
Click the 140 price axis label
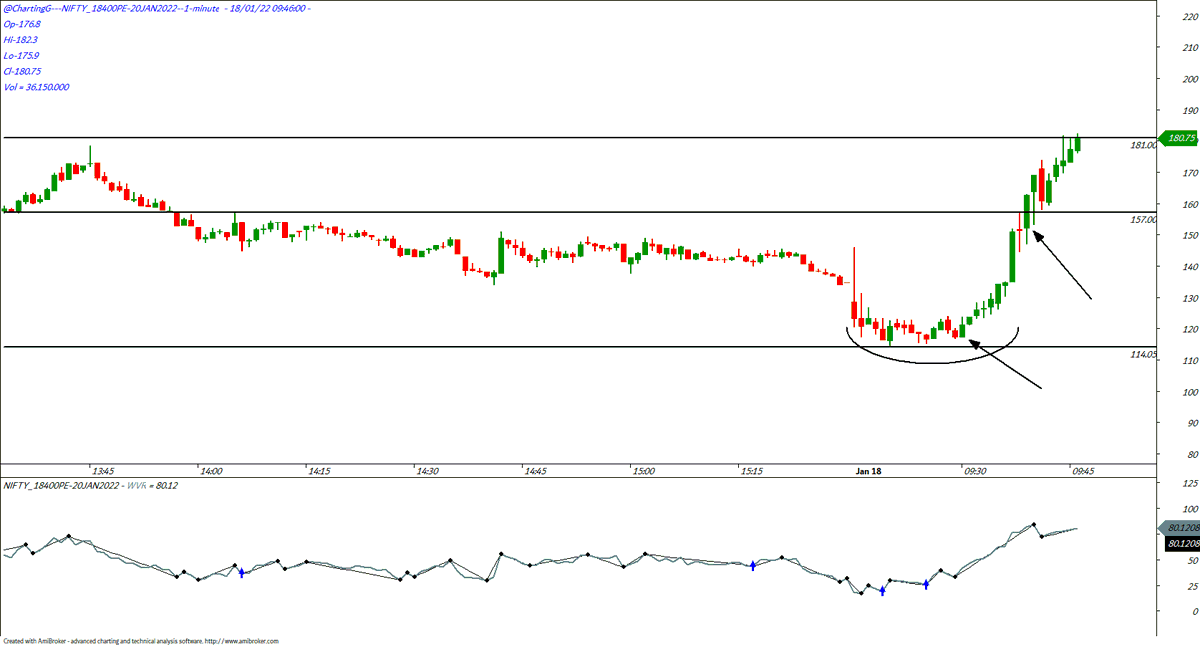[x=1189, y=267]
